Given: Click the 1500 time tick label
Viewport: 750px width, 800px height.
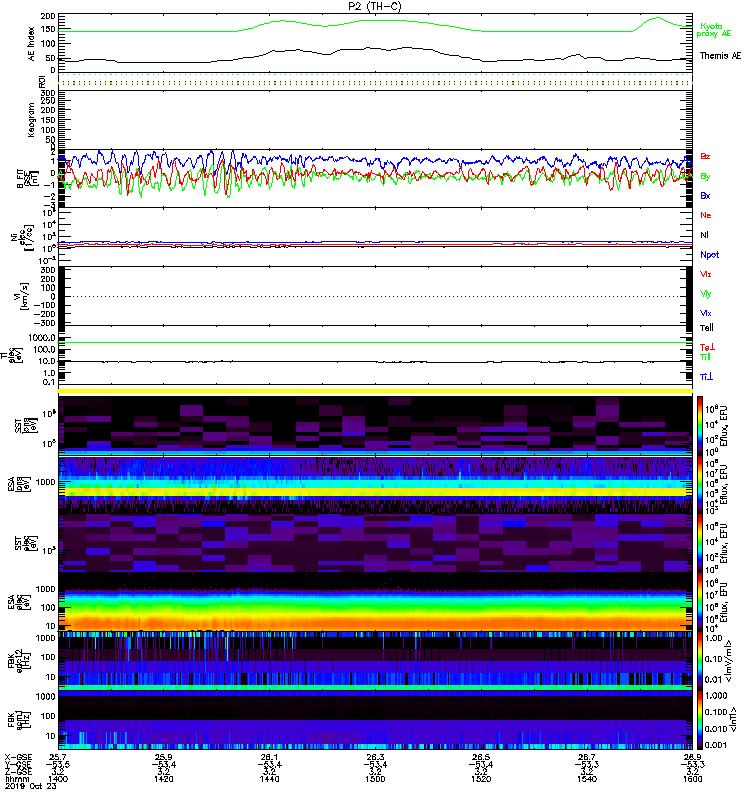Looking at the screenshot, I should coord(375,779).
